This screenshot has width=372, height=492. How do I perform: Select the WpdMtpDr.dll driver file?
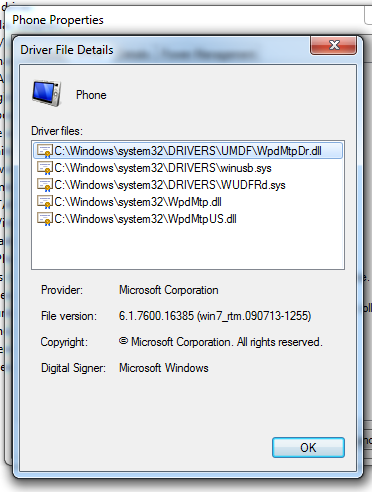[188, 151]
